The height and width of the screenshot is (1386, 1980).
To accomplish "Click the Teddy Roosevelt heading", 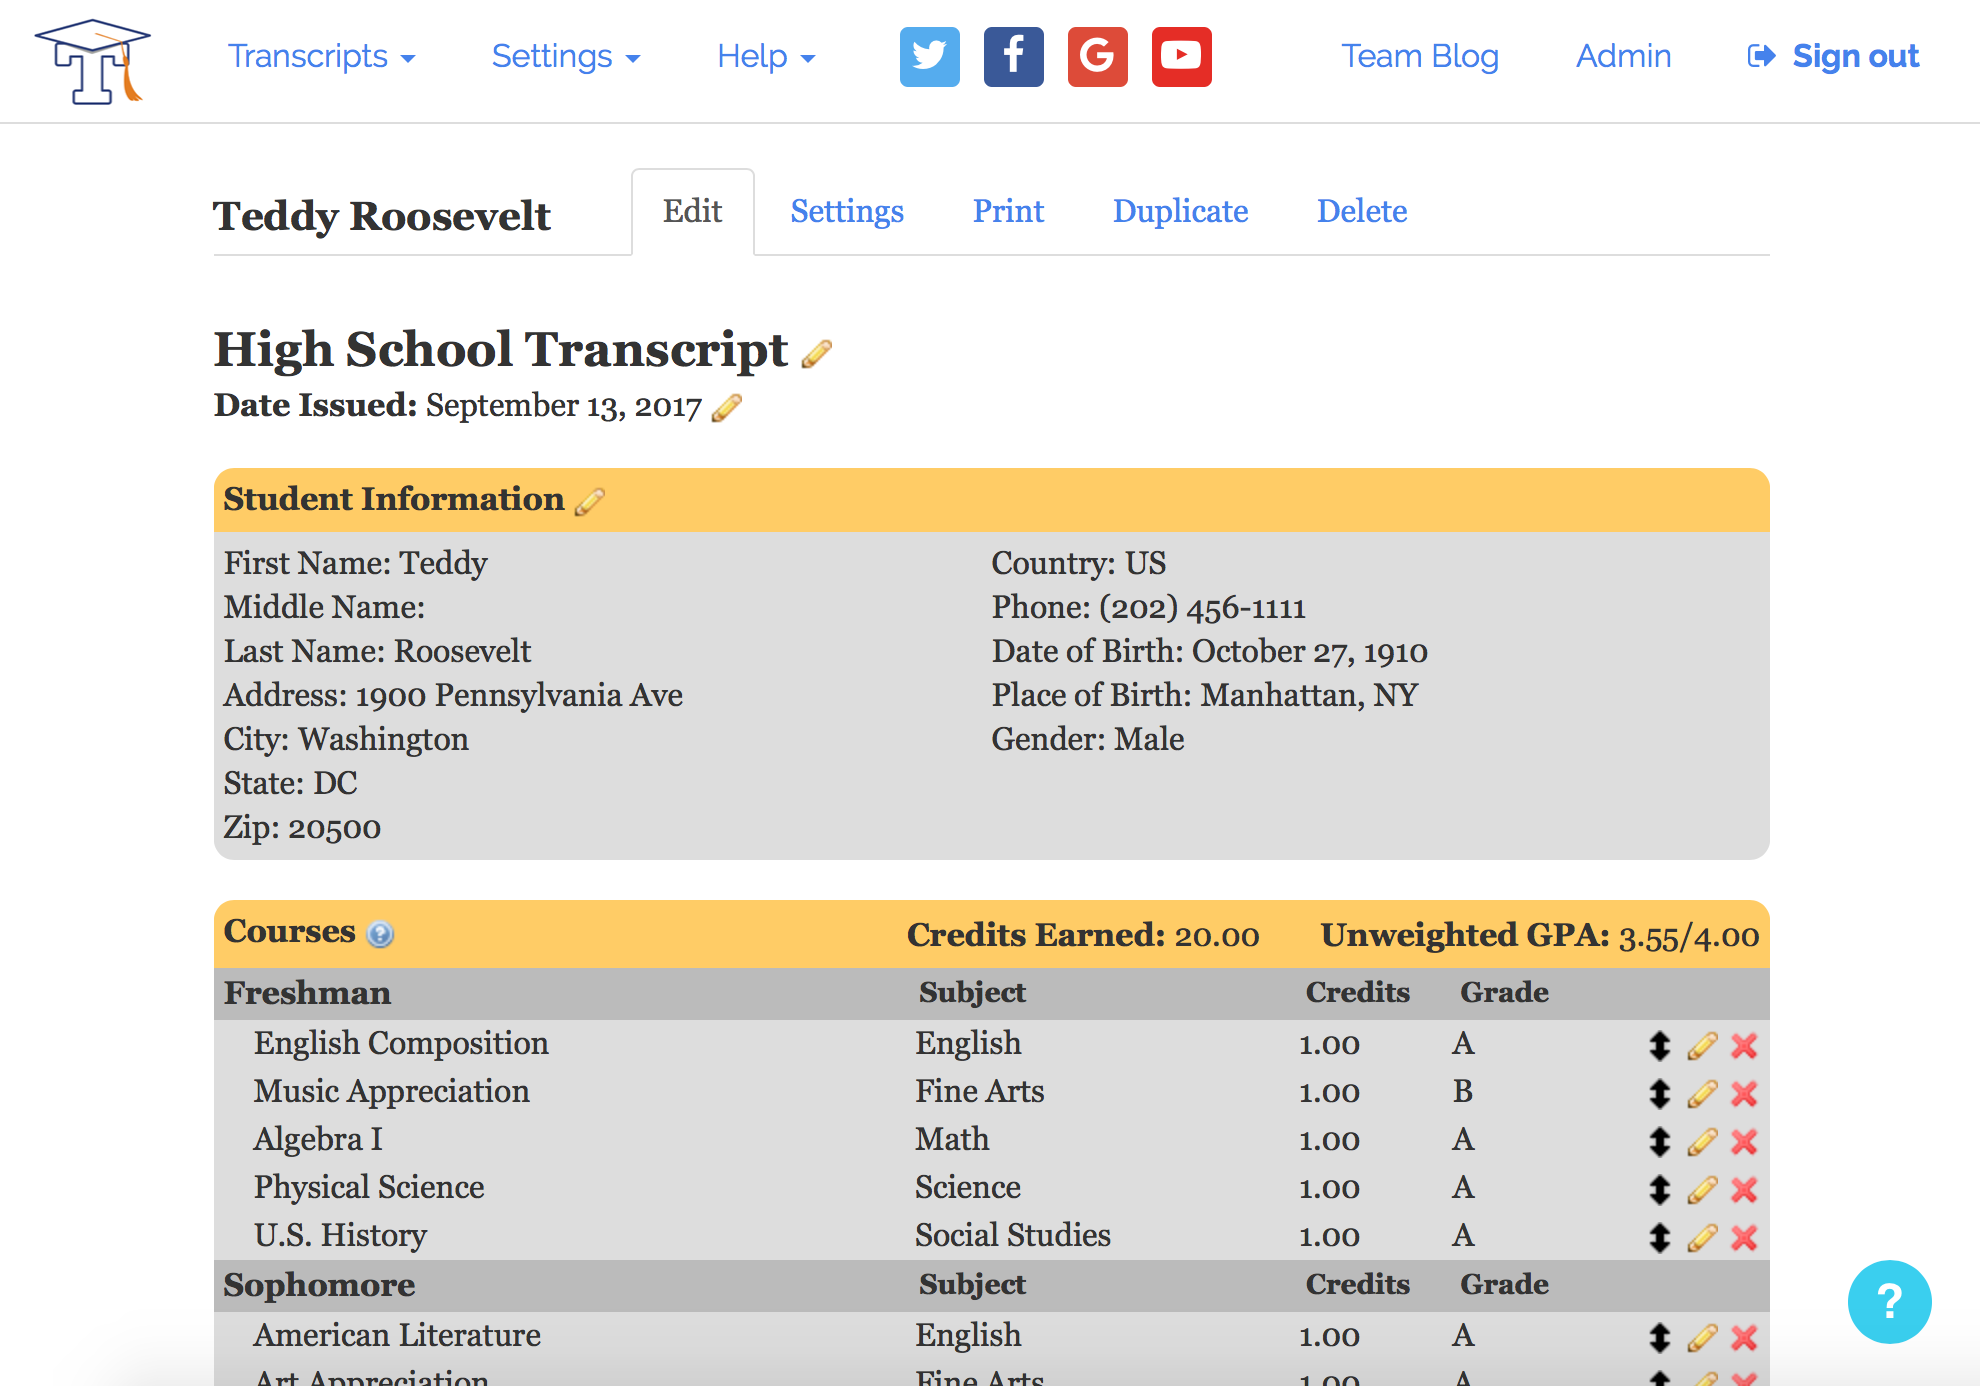I will [x=382, y=216].
